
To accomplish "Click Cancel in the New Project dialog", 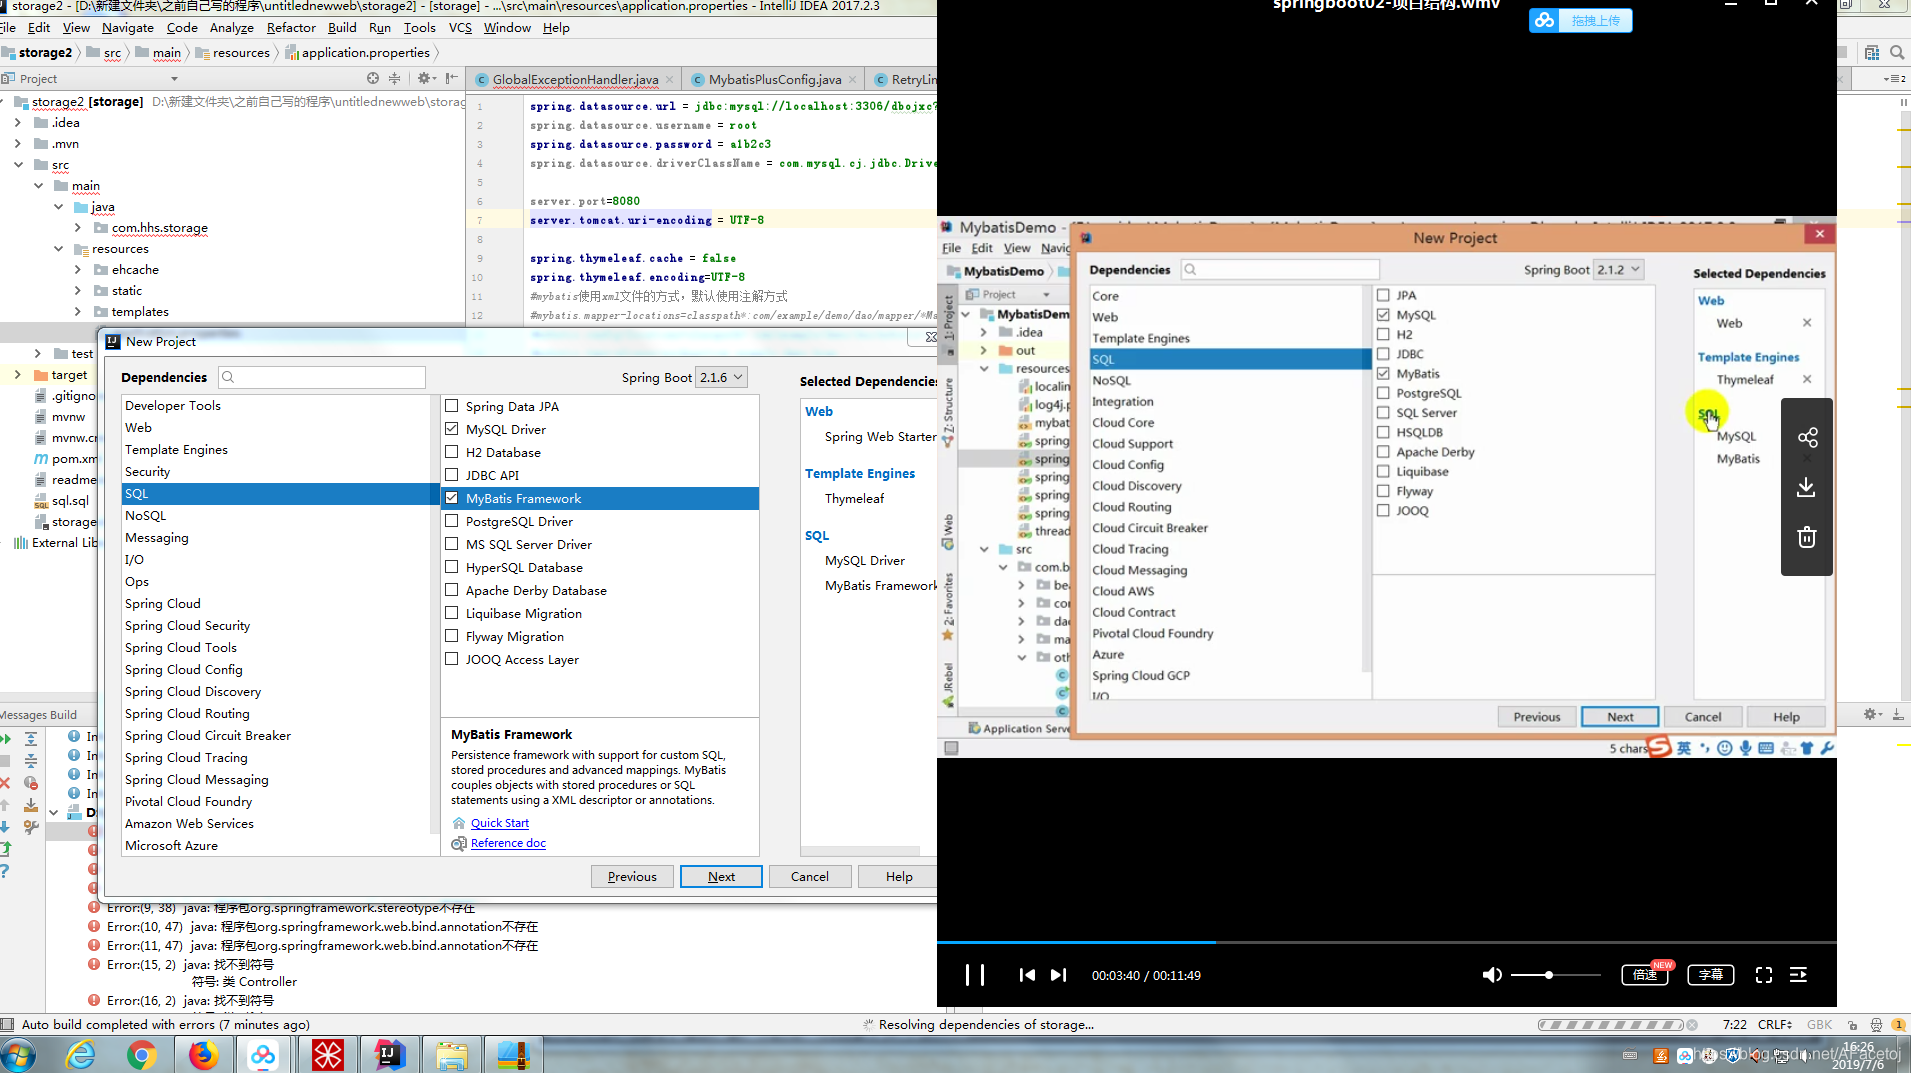I will click(810, 877).
